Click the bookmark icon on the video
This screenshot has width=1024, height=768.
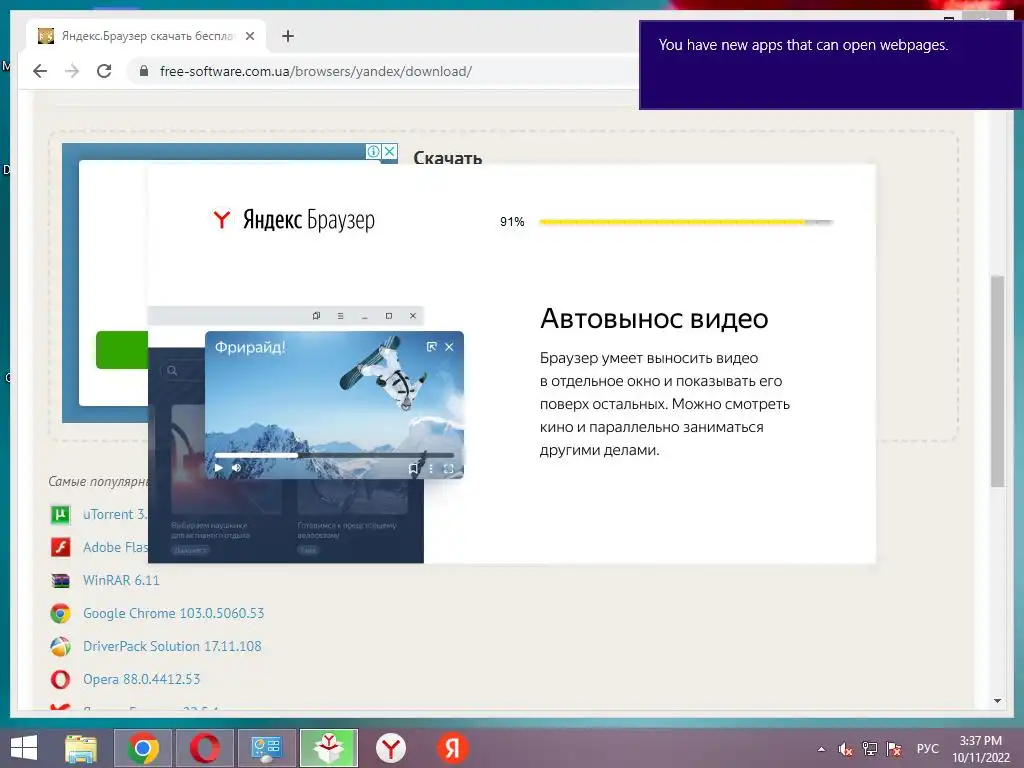[x=413, y=468]
